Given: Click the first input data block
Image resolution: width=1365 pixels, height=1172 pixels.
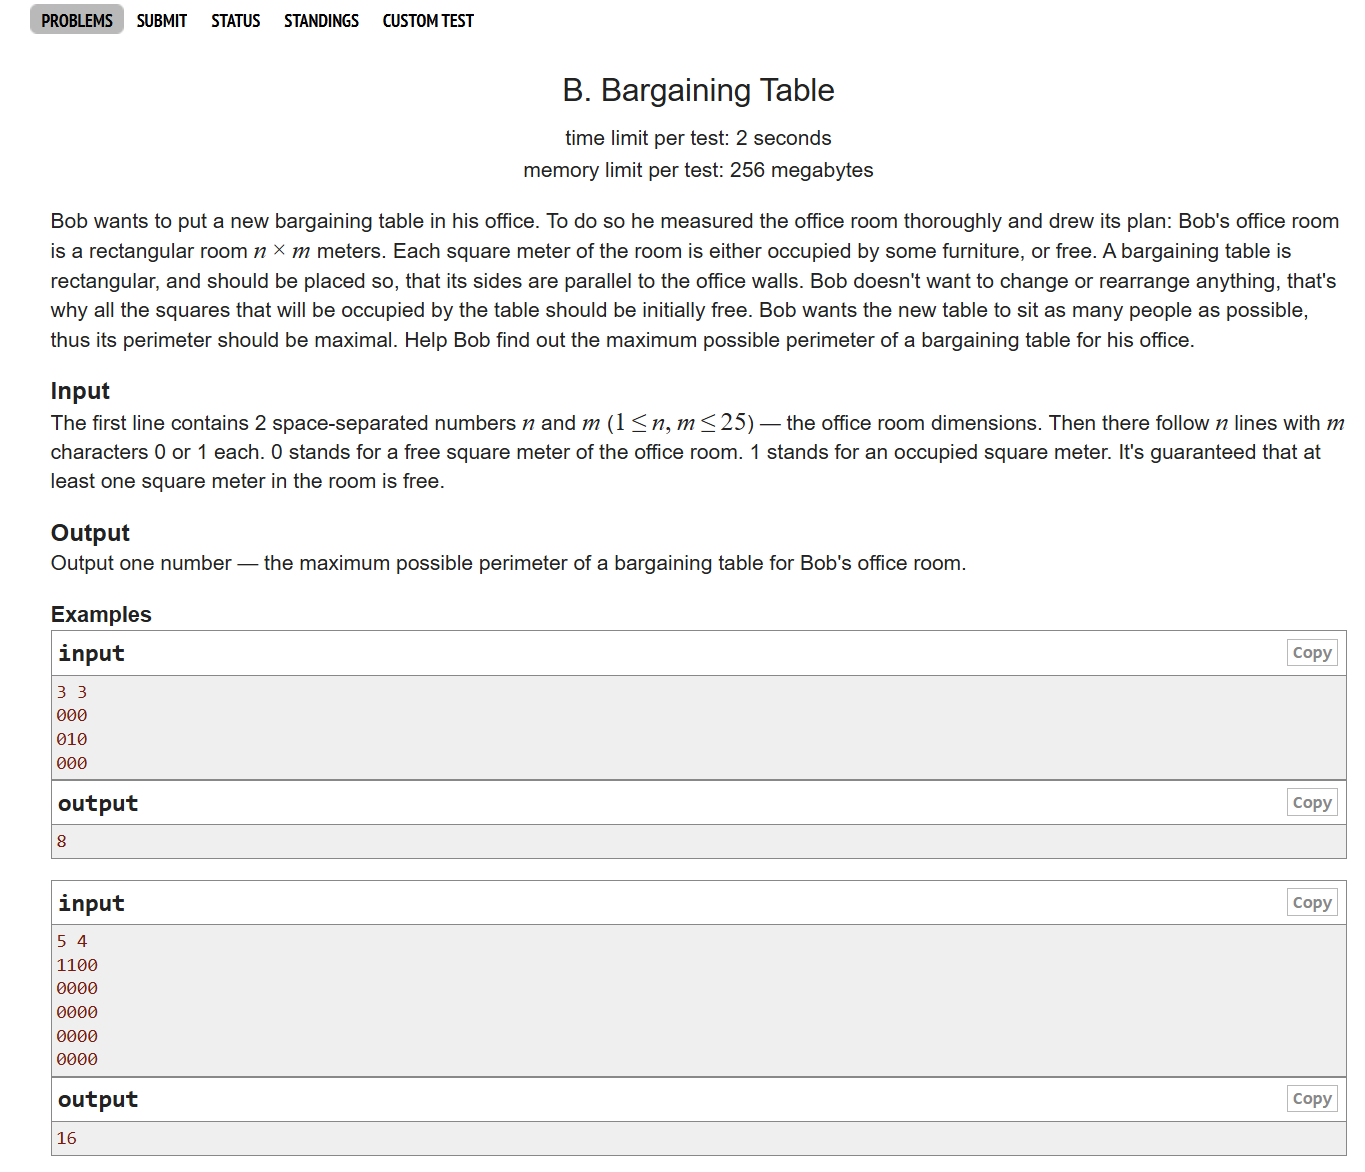Looking at the screenshot, I should 698,728.
